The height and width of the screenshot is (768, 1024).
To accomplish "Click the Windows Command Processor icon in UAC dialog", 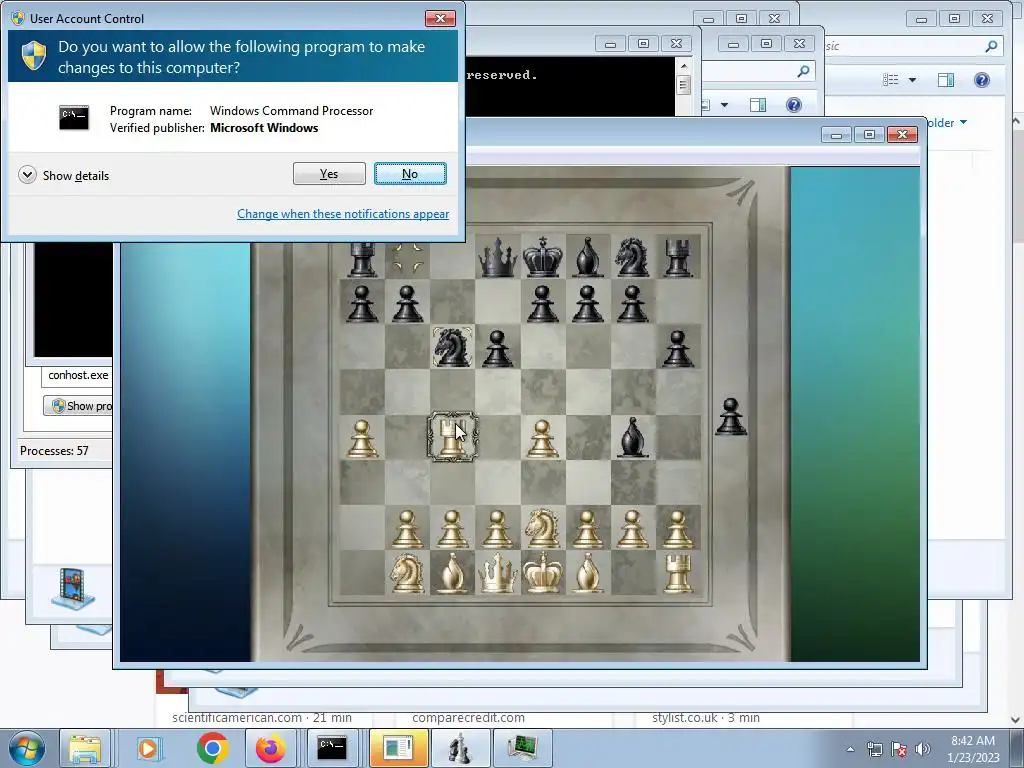I will click(74, 118).
